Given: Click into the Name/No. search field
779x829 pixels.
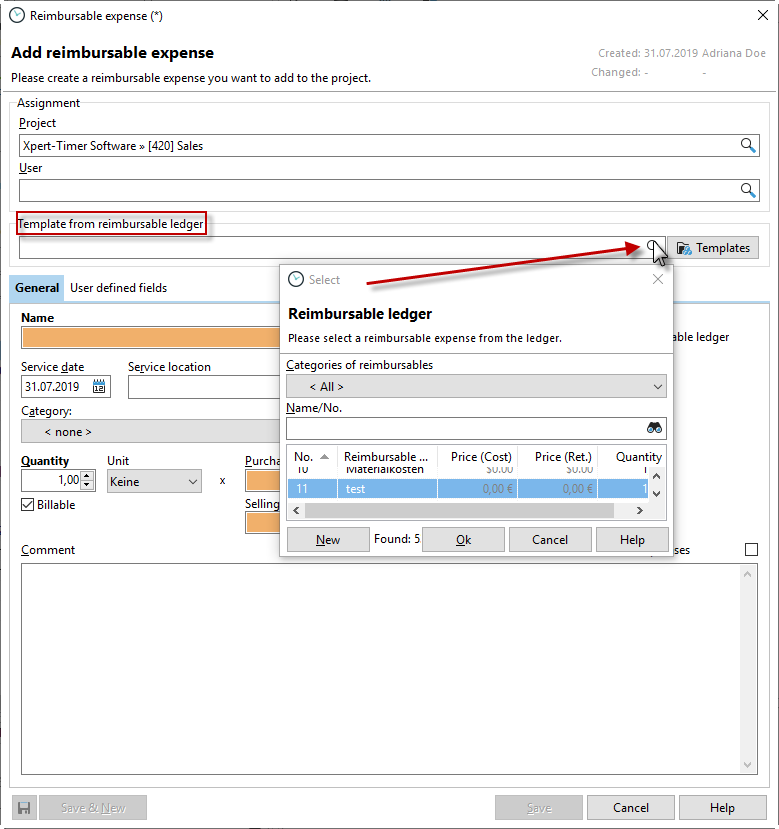Looking at the screenshot, I should pyautogui.click(x=465, y=428).
